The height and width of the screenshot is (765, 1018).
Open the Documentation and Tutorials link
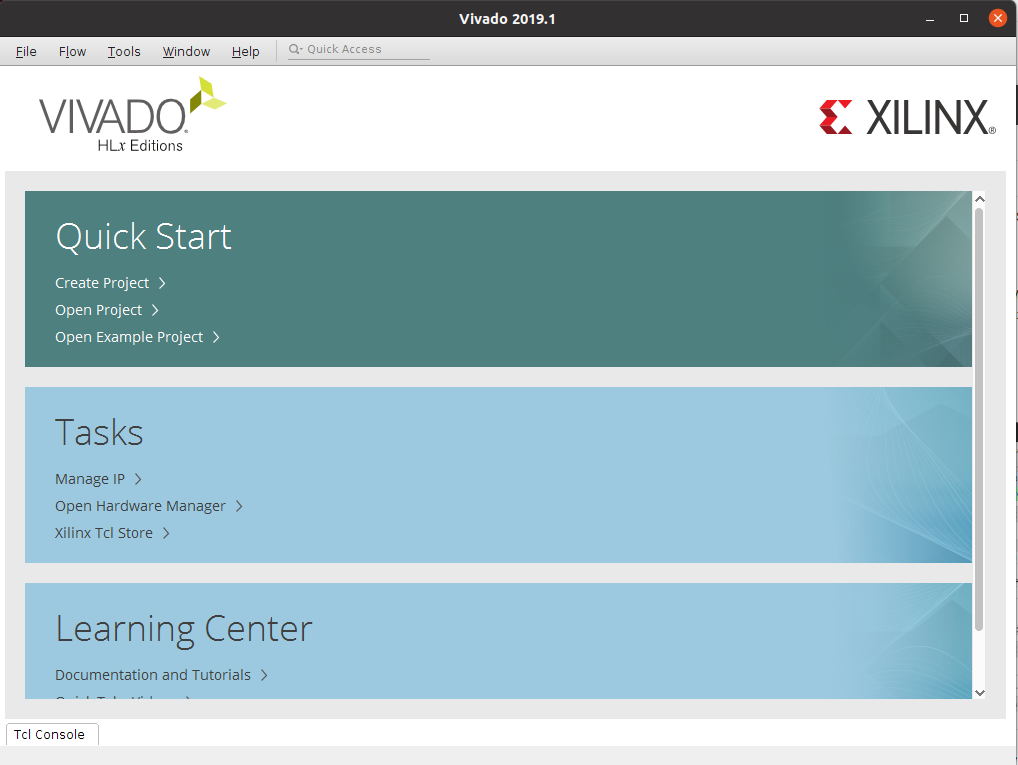tap(153, 675)
